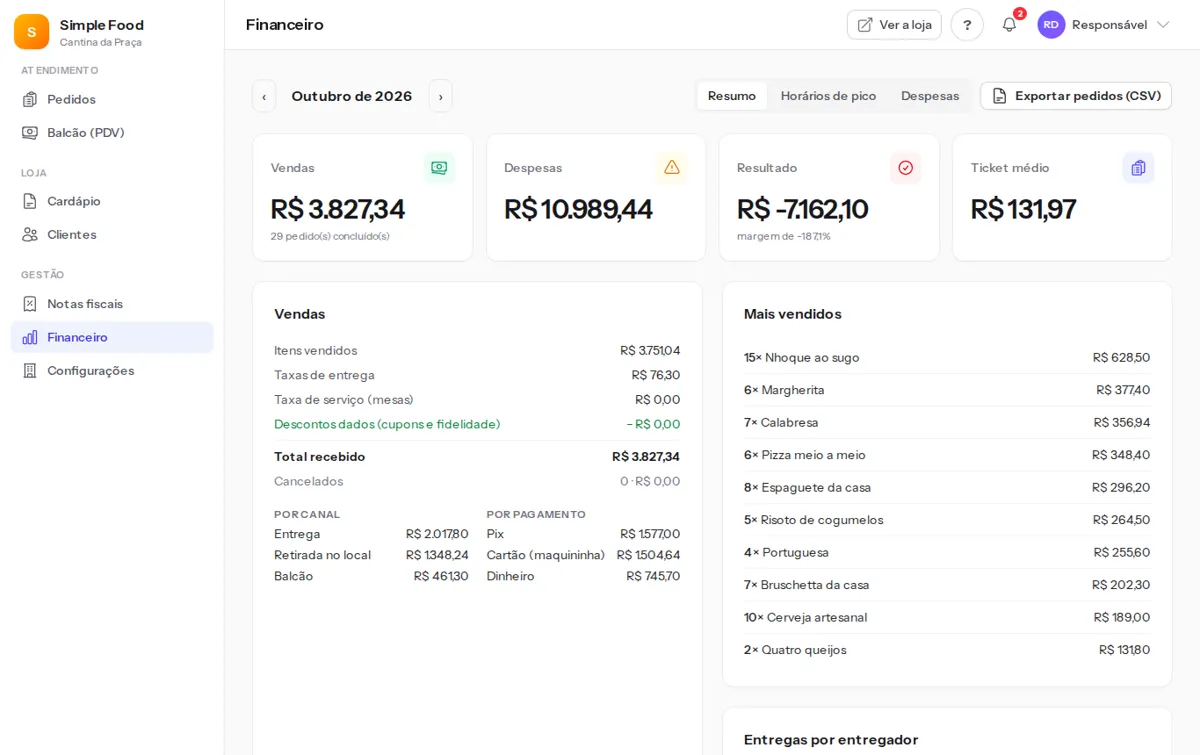
Task: Click the Pedidos sidebar icon
Action: coord(30,99)
